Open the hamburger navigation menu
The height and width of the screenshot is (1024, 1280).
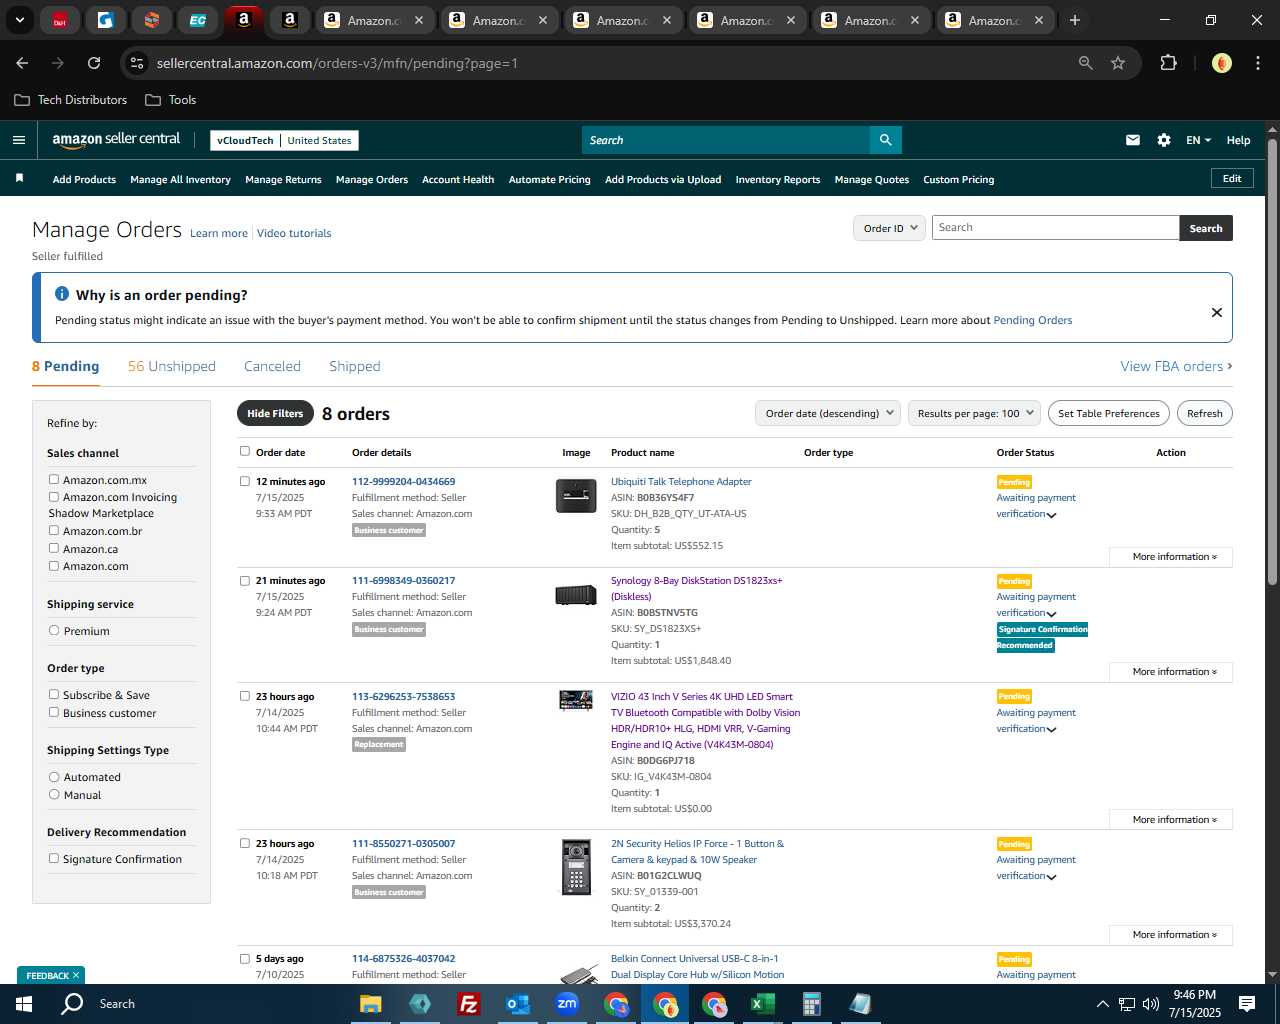tap(19, 140)
